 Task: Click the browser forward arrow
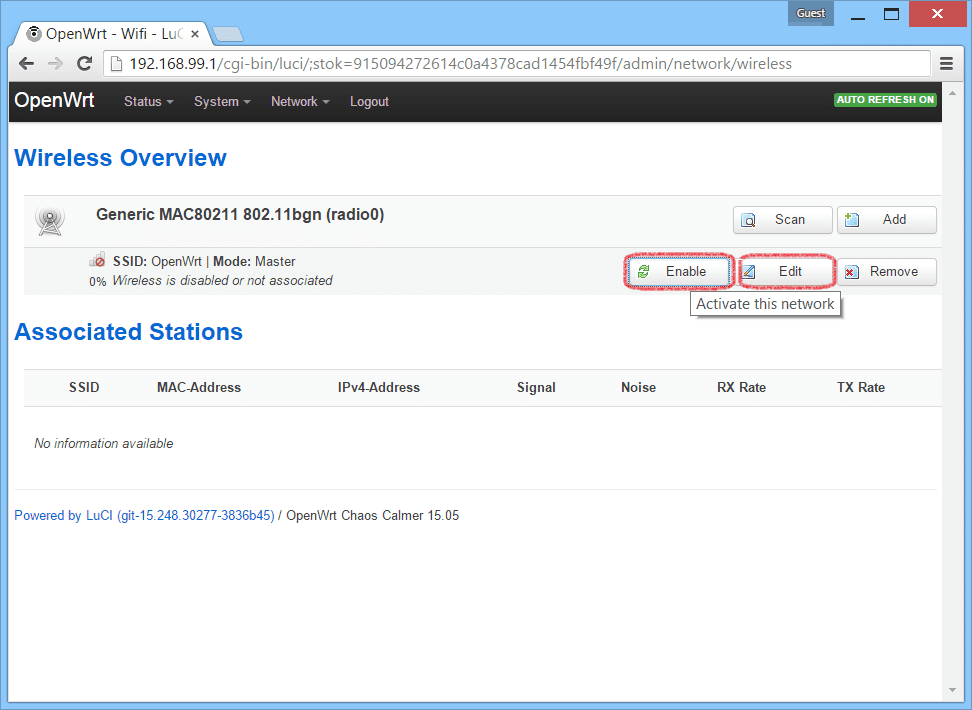tap(55, 64)
